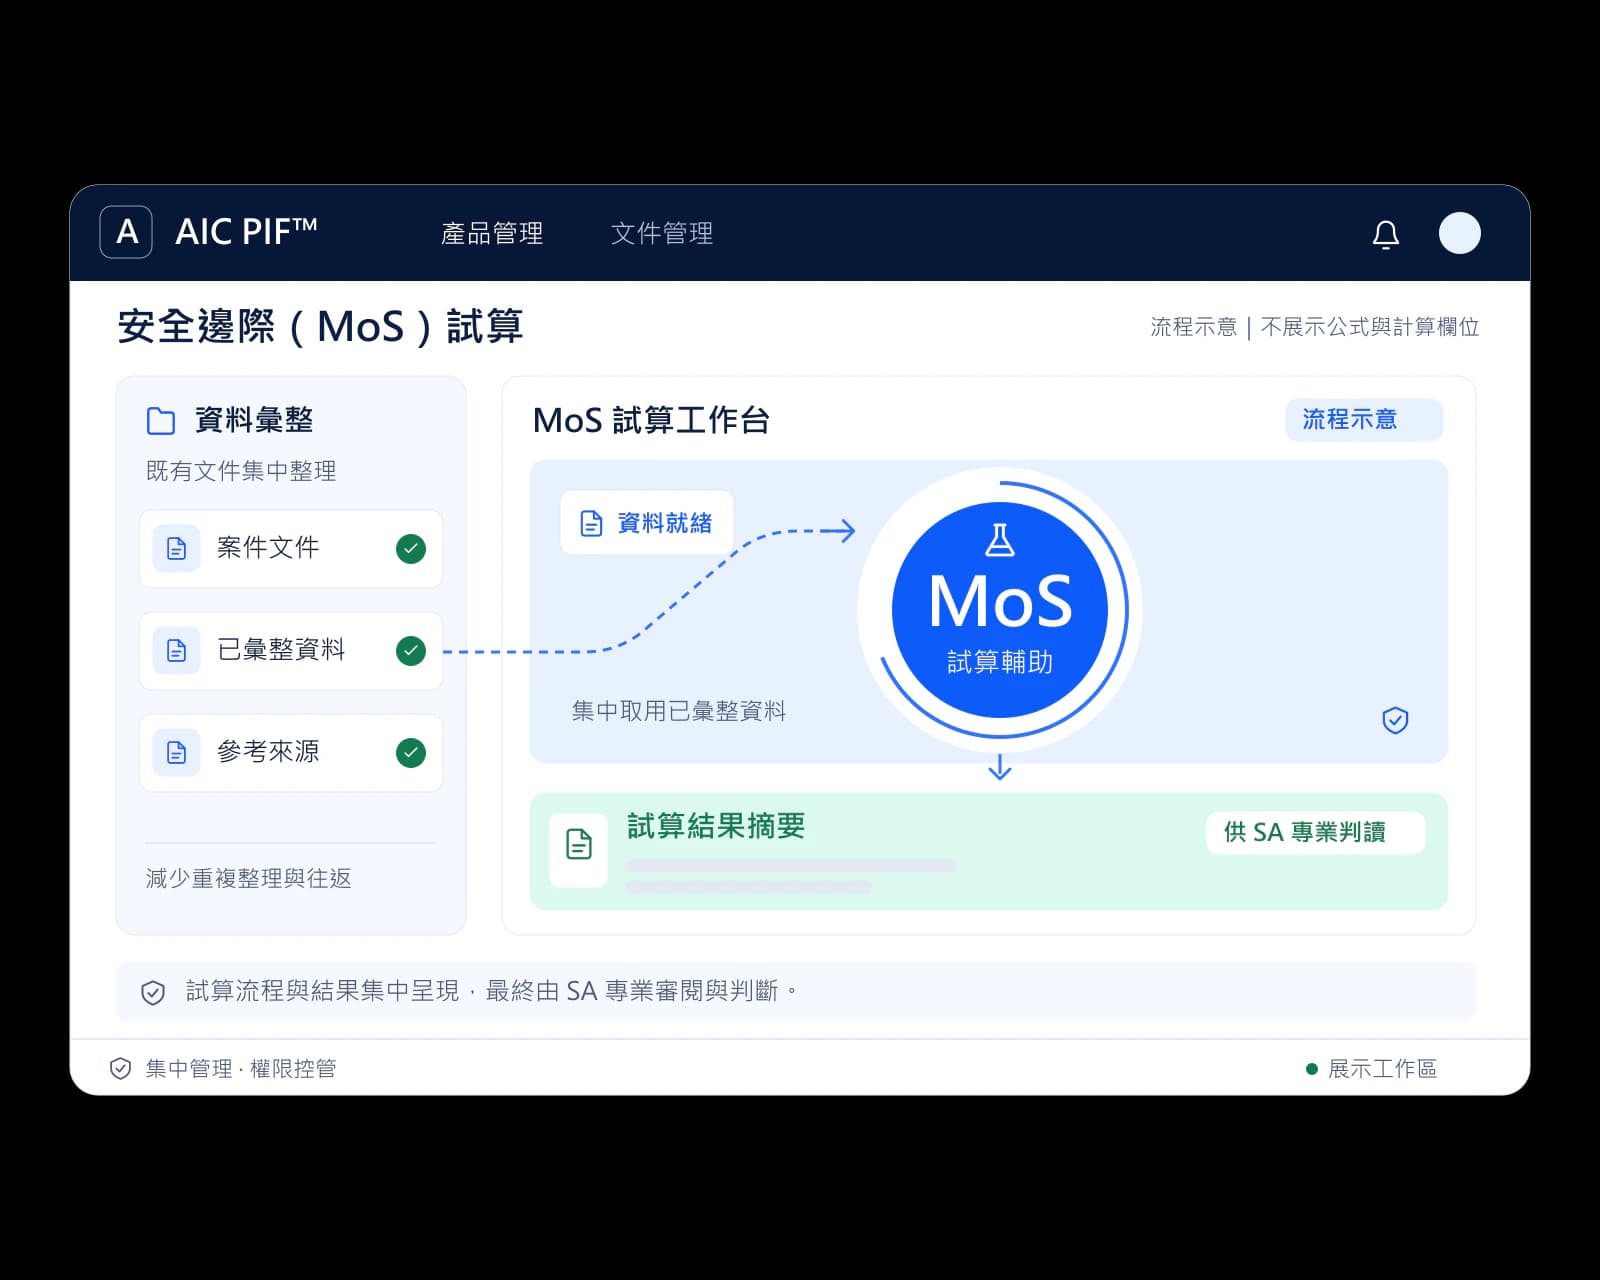
Task: Click the green check of 已彙整資料
Action: click(x=411, y=650)
